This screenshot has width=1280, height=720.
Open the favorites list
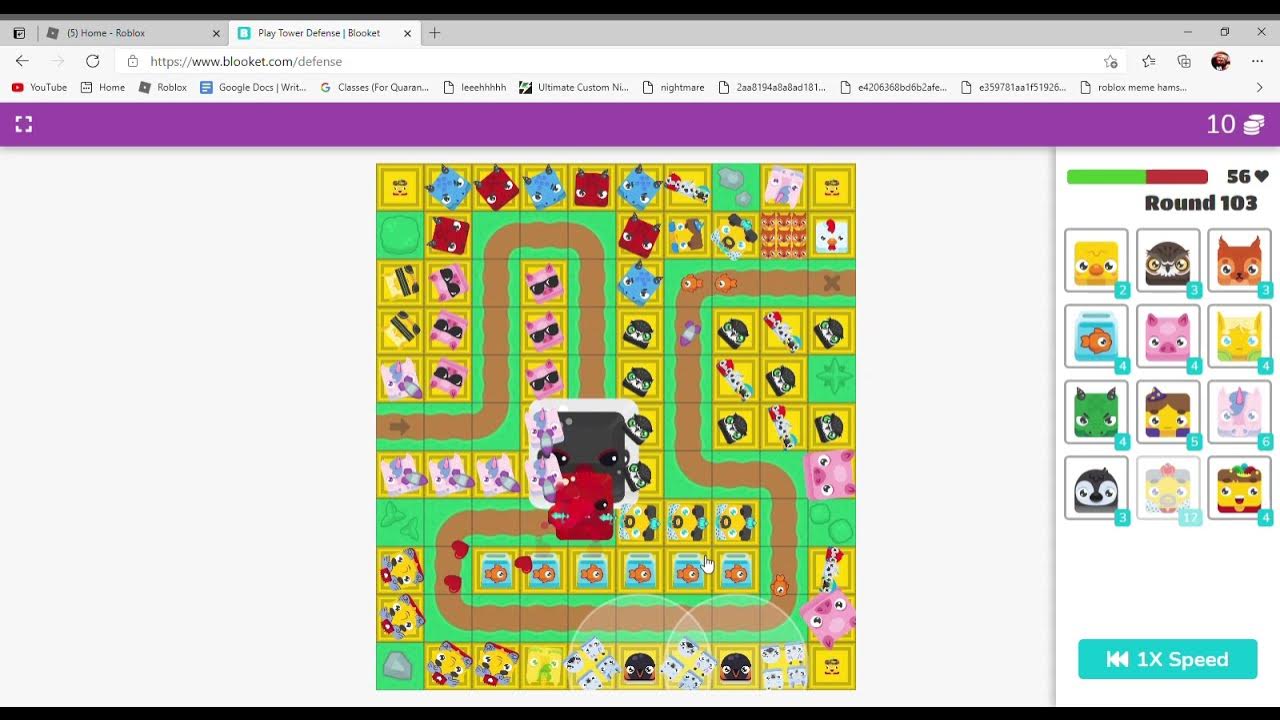click(x=1148, y=61)
